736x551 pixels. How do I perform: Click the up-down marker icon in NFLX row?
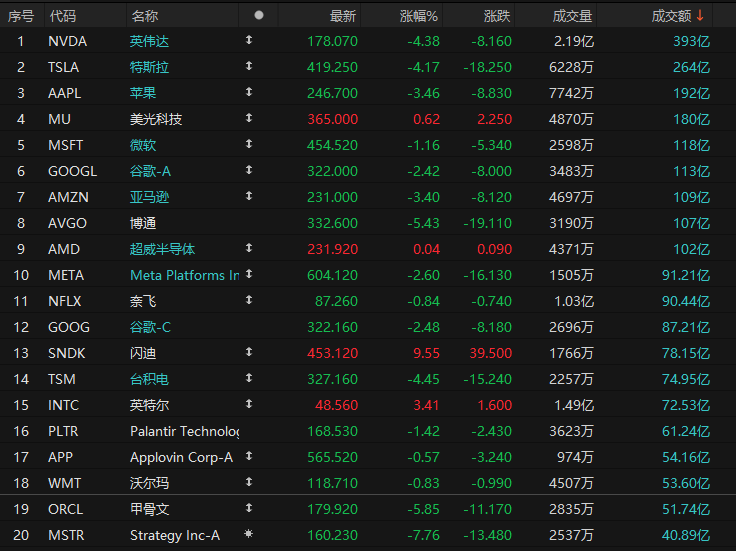[249, 300]
